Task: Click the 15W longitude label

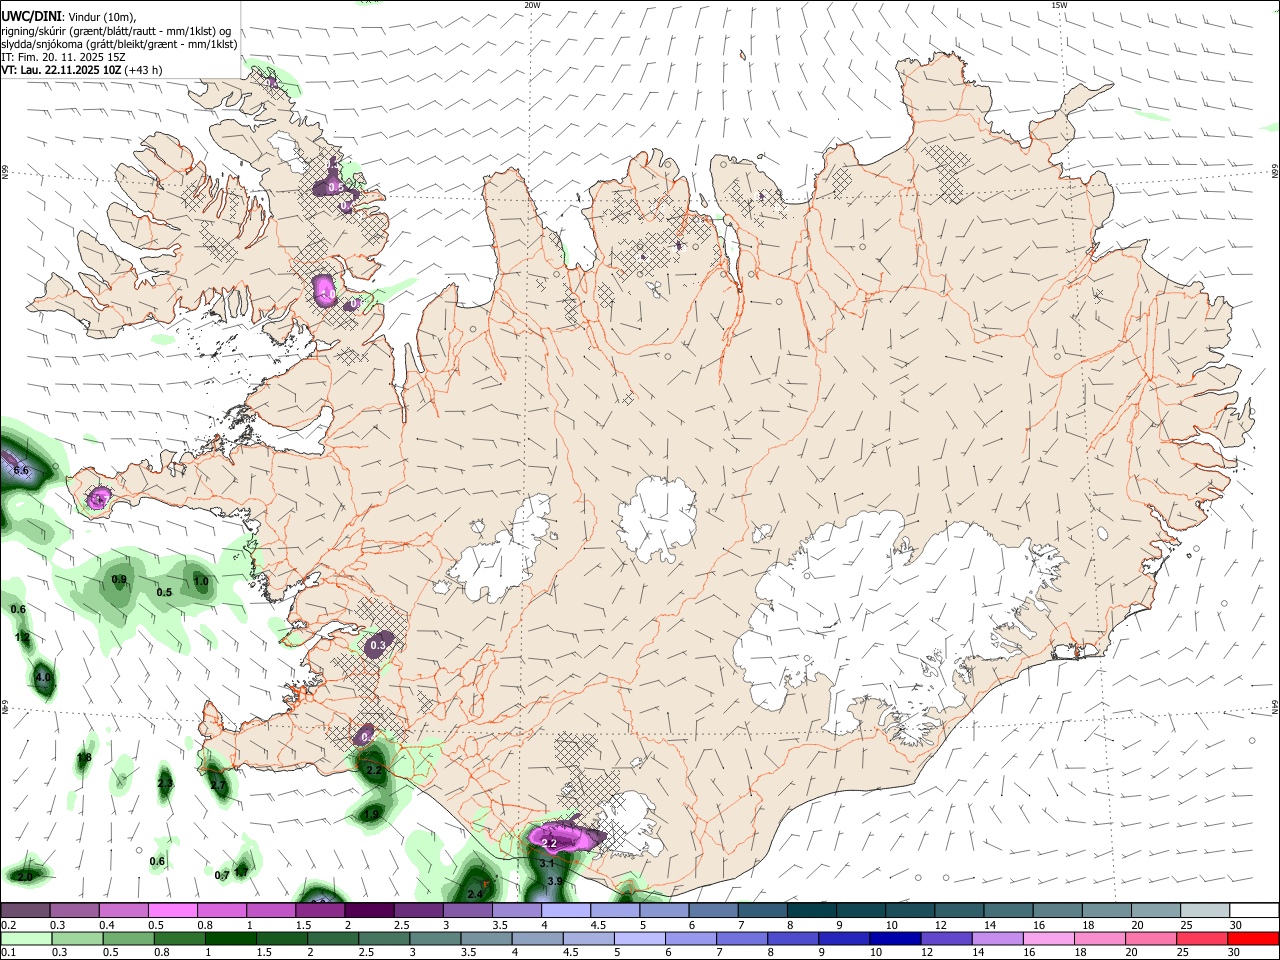Action: coord(1059,5)
